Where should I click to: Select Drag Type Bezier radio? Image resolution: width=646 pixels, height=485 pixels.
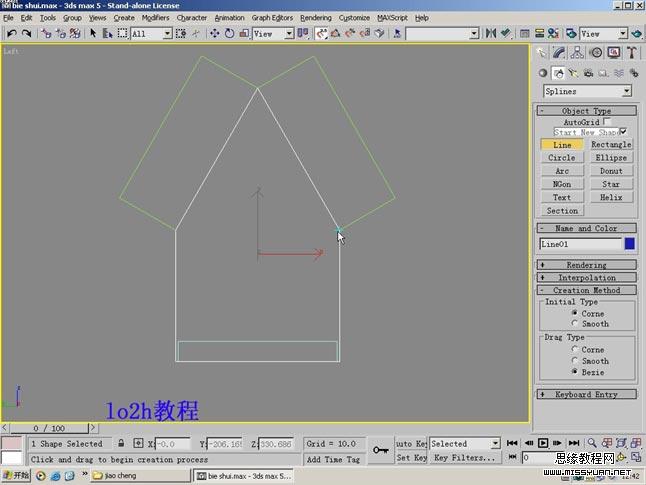click(x=575, y=372)
